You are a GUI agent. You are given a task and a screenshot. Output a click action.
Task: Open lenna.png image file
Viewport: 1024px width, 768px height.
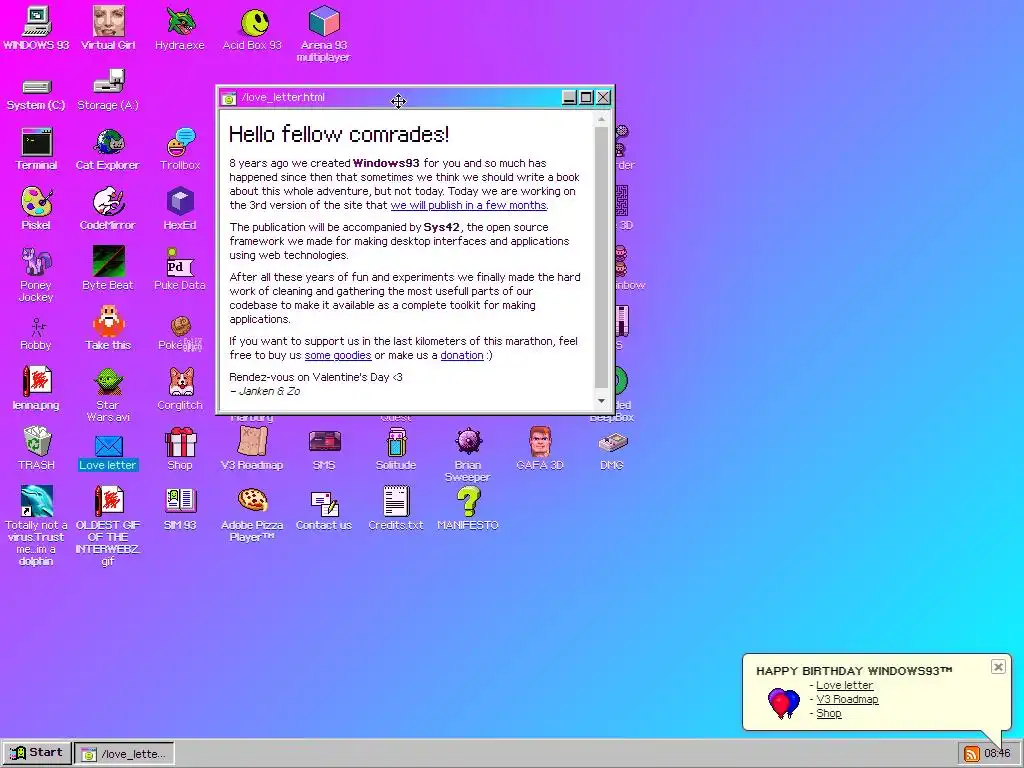(x=36, y=389)
